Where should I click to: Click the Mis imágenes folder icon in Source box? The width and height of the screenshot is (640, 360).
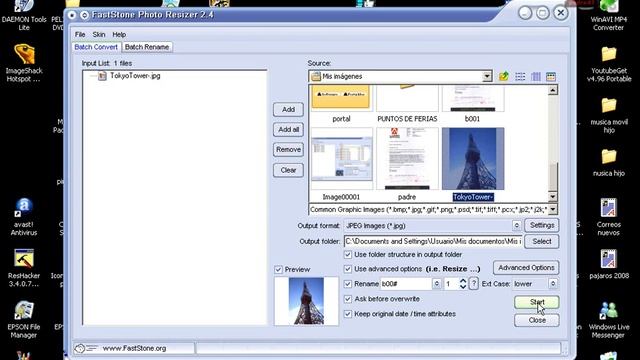point(316,76)
